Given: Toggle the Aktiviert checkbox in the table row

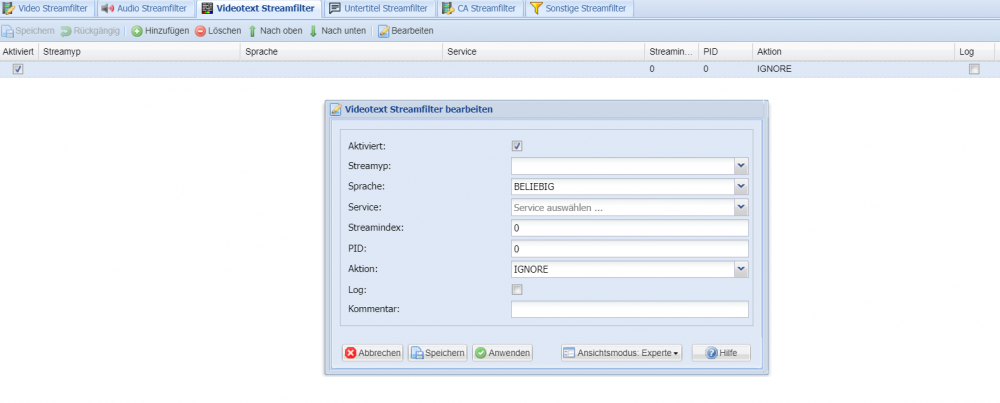Looking at the screenshot, I should pyautogui.click(x=18, y=70).
